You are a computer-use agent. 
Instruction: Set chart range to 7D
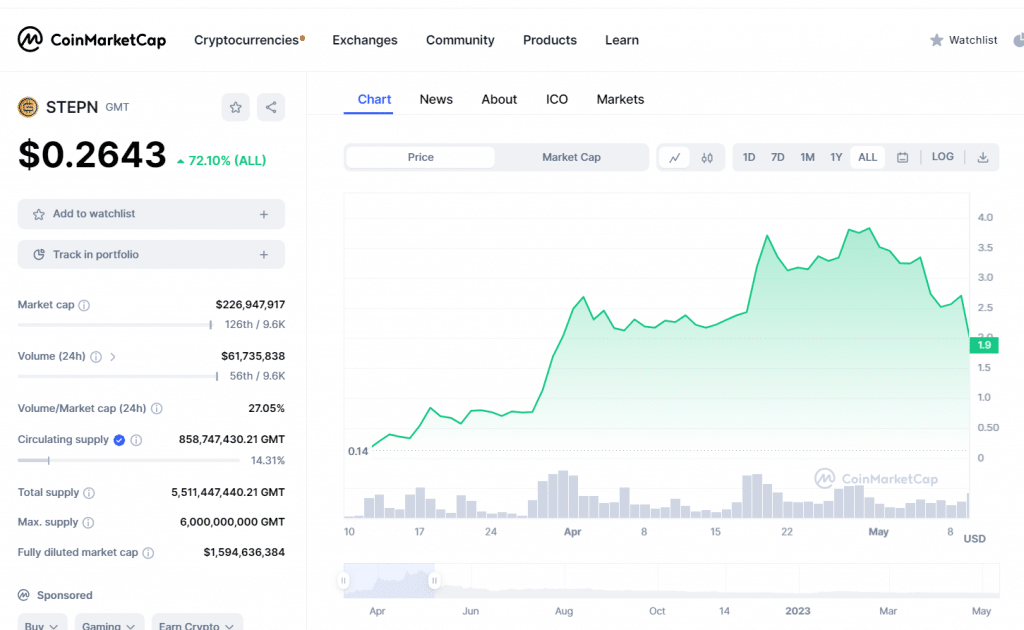point(777,157)
